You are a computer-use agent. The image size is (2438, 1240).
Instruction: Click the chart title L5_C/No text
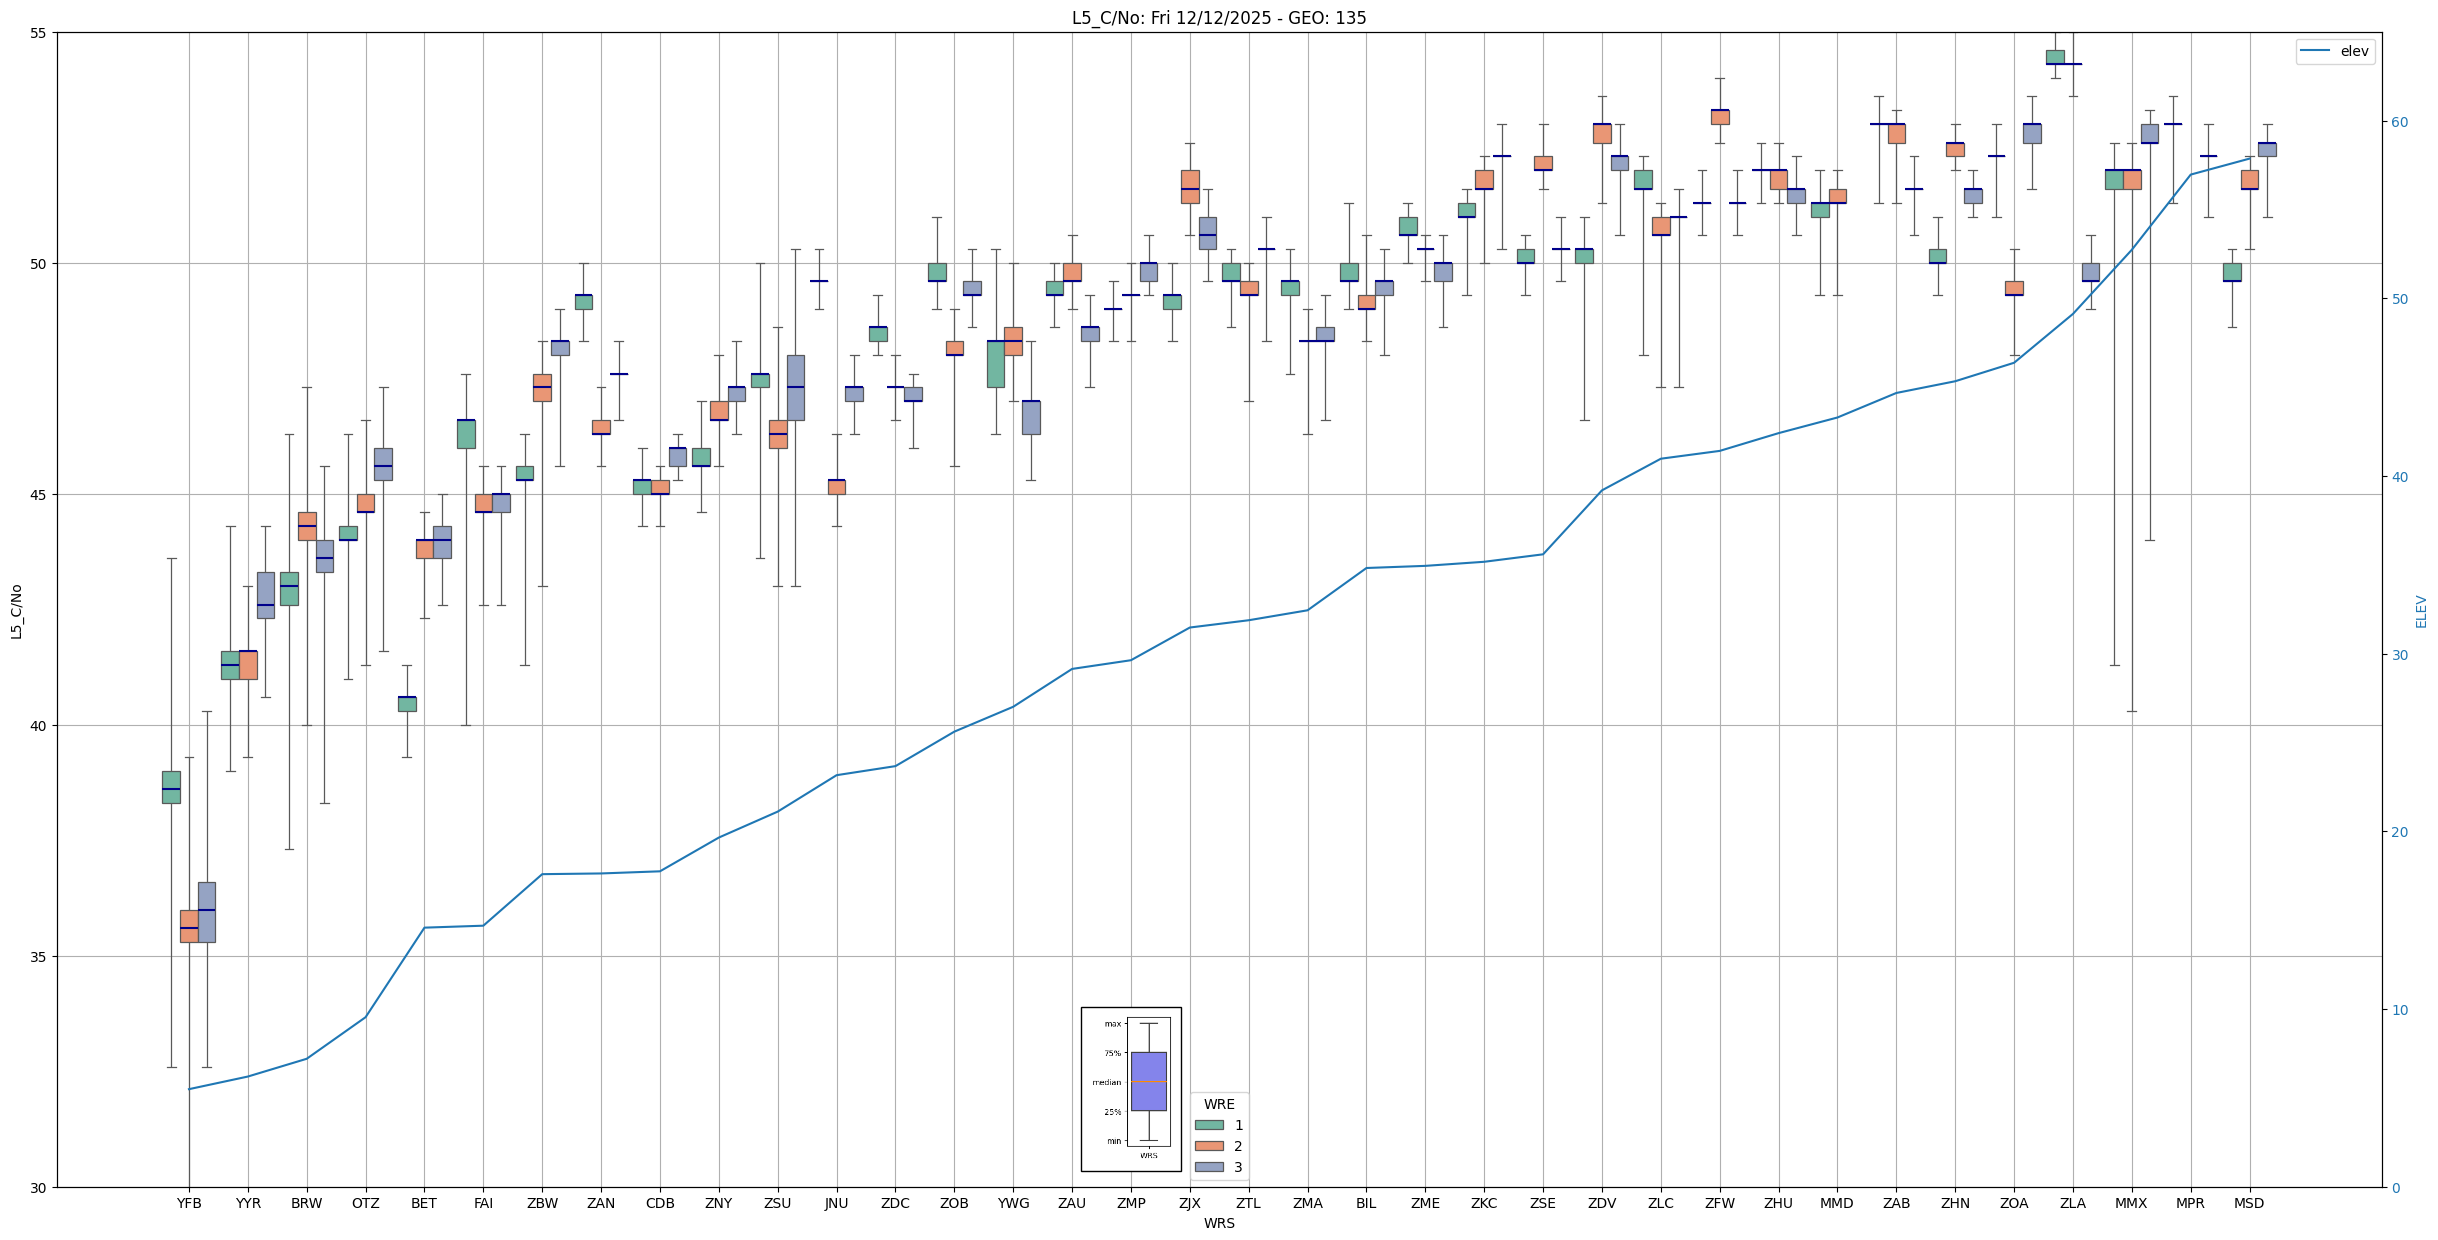[1218, 18]
